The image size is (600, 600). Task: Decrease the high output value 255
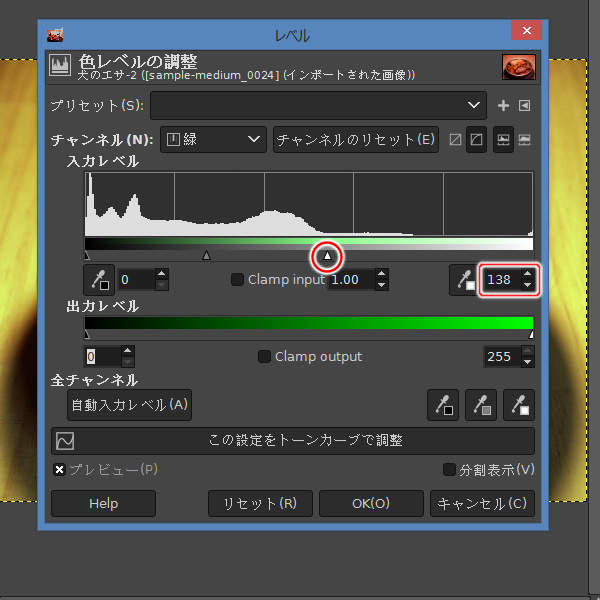coord(528,362)
